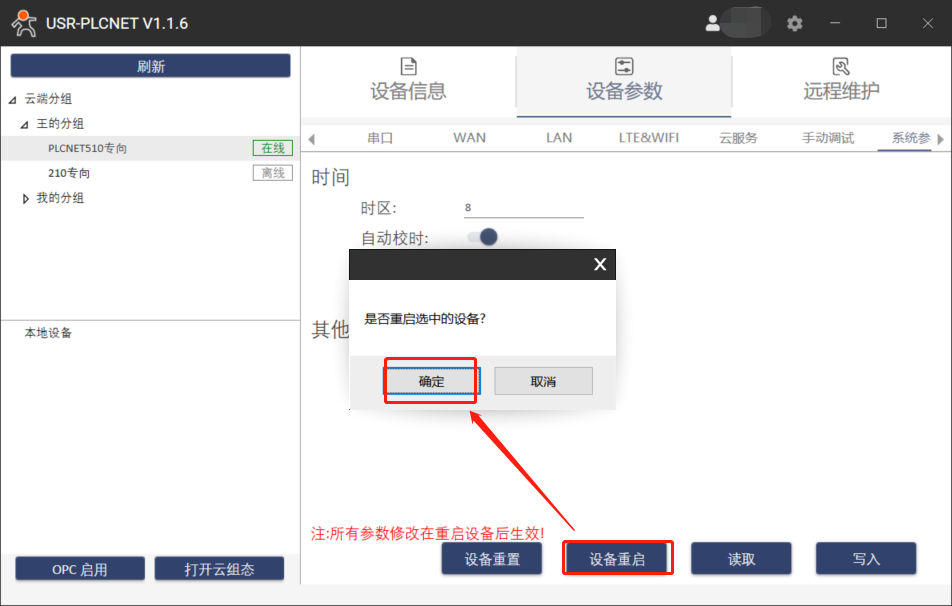Open the LTE&WIFI tab
The width and height of the screenshot is (952, 606).
(648, 138)
